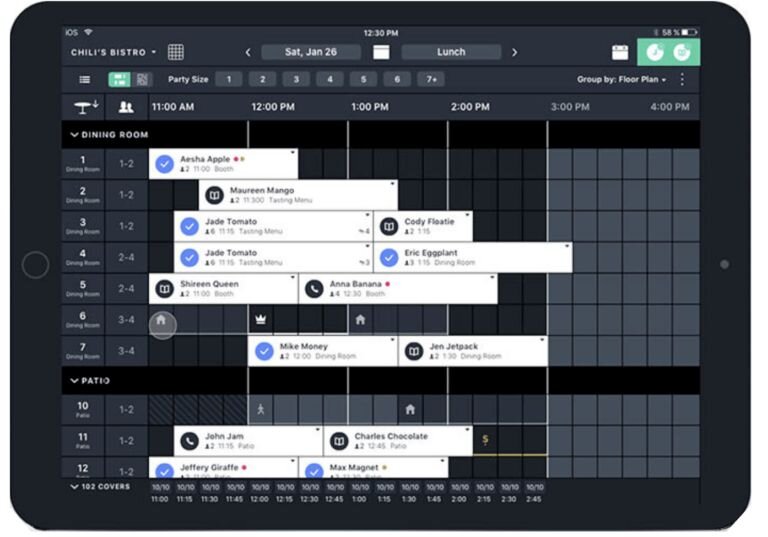Viewport: 768px width, 537px height.
Task: Toggle the checkmark on Eric Eggplant reservation
Action: (x=389, y=258)
